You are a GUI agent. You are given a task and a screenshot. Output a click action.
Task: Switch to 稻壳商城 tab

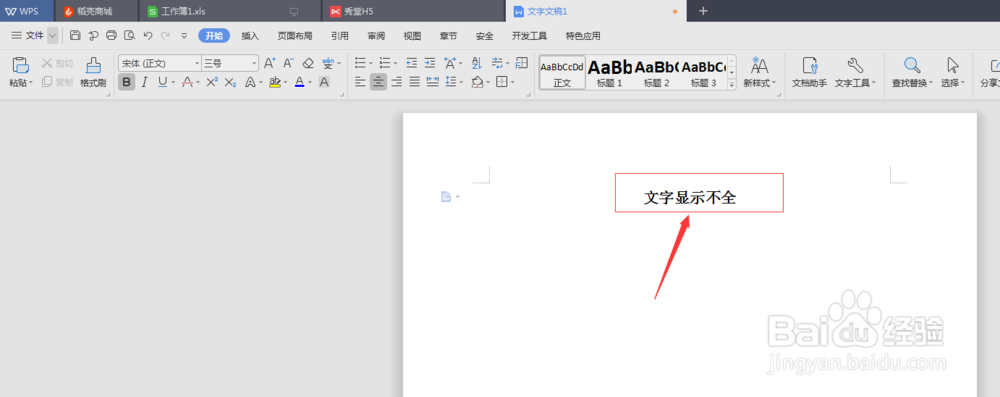tap(96, 11)
